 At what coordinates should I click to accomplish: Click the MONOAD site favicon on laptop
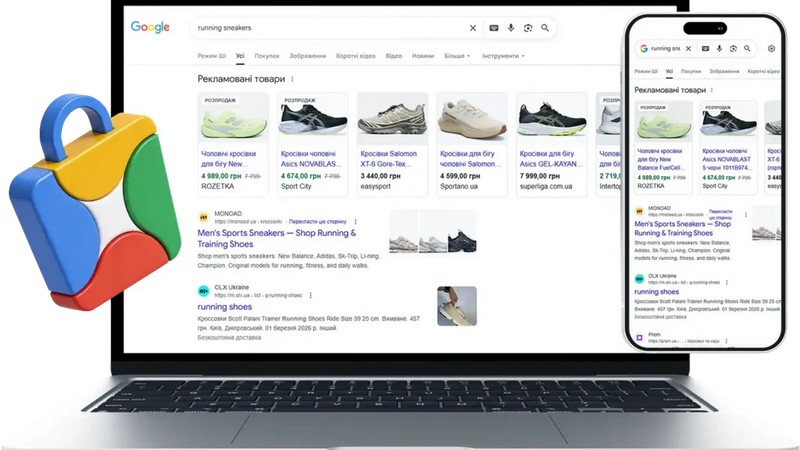[203, 217]
